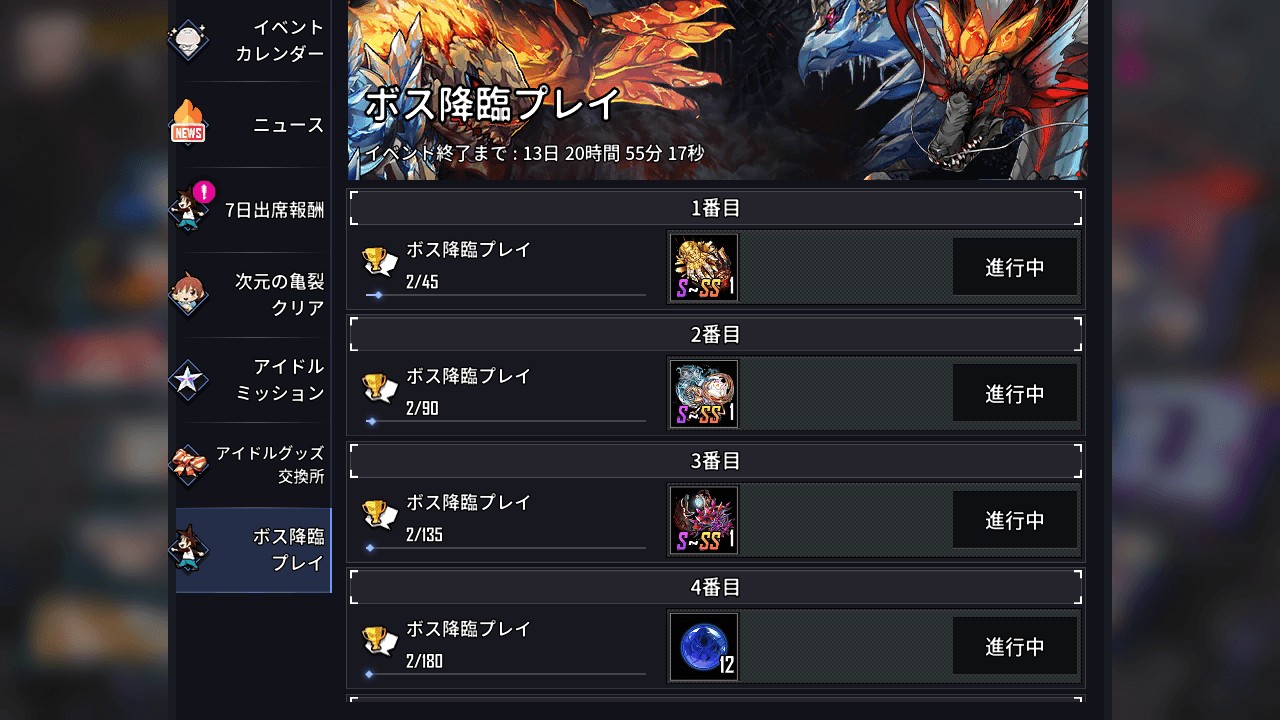
Task: Click the flame NEWS icon
Action: (188, 124)
